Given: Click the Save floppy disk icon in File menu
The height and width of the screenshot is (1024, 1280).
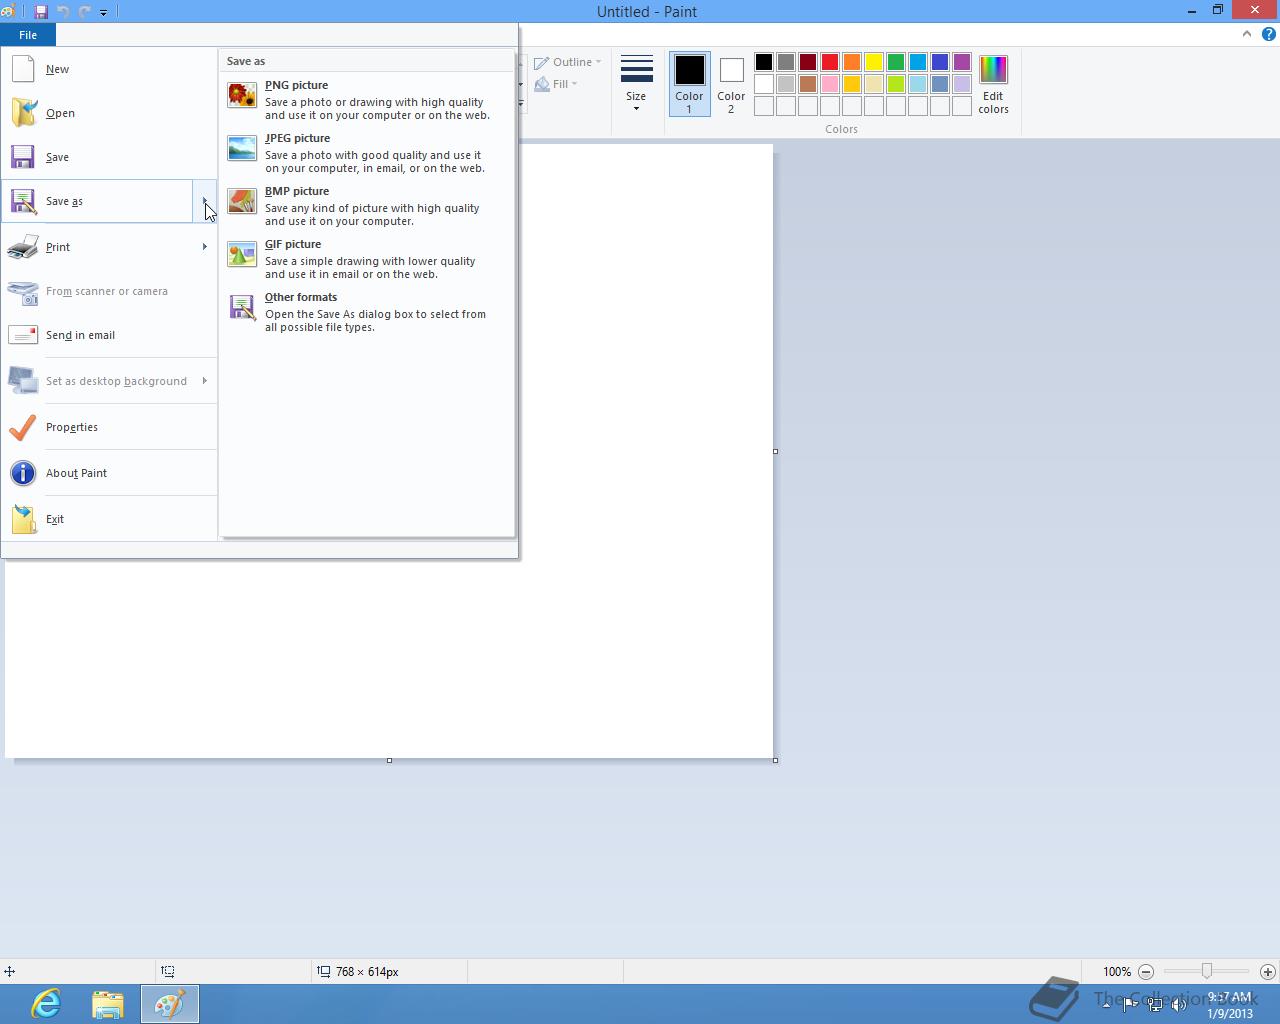Looking at the screenshot, I should (x=23, y=157).
